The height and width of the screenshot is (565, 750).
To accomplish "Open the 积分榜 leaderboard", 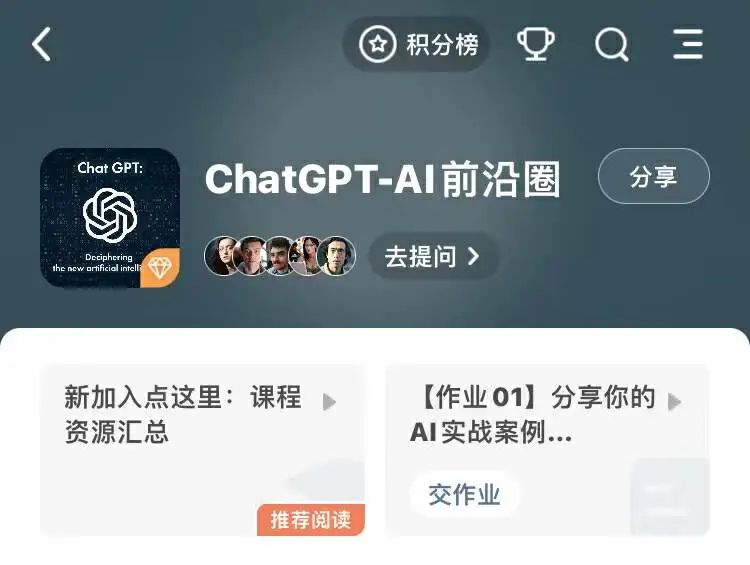I will tap(416, 44).
